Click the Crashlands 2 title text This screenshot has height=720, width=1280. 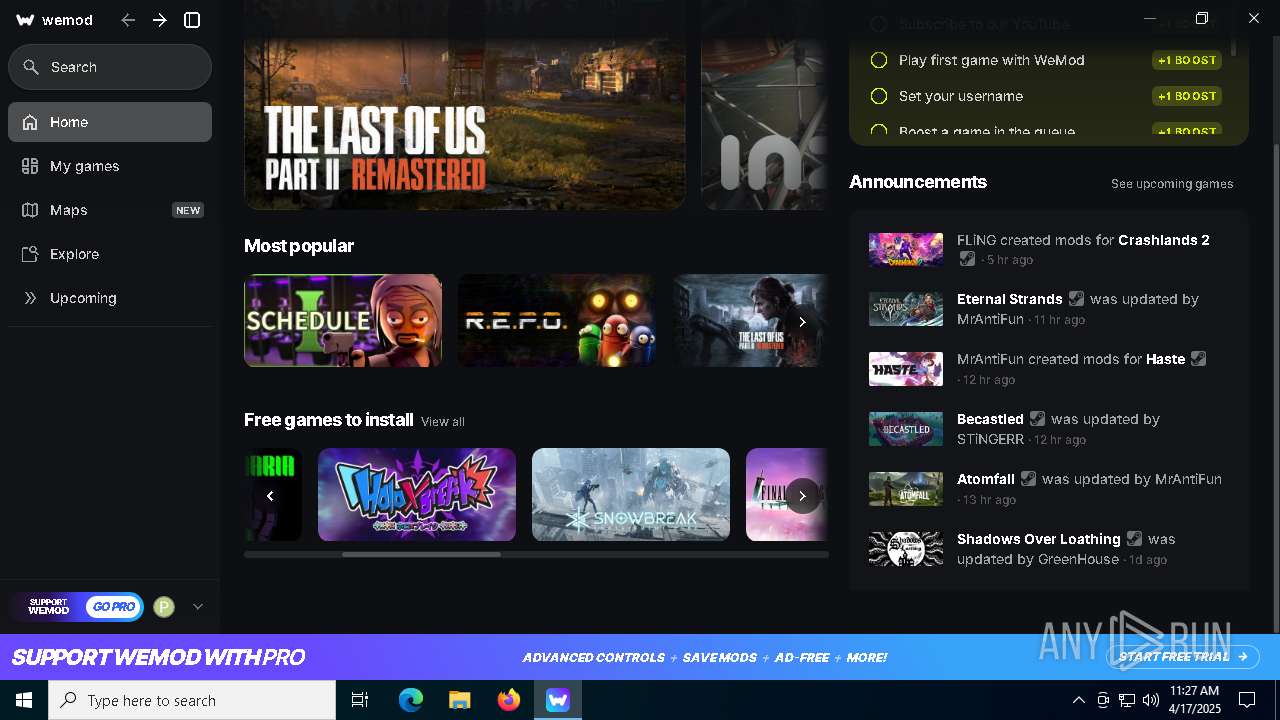click(1164, 240)
